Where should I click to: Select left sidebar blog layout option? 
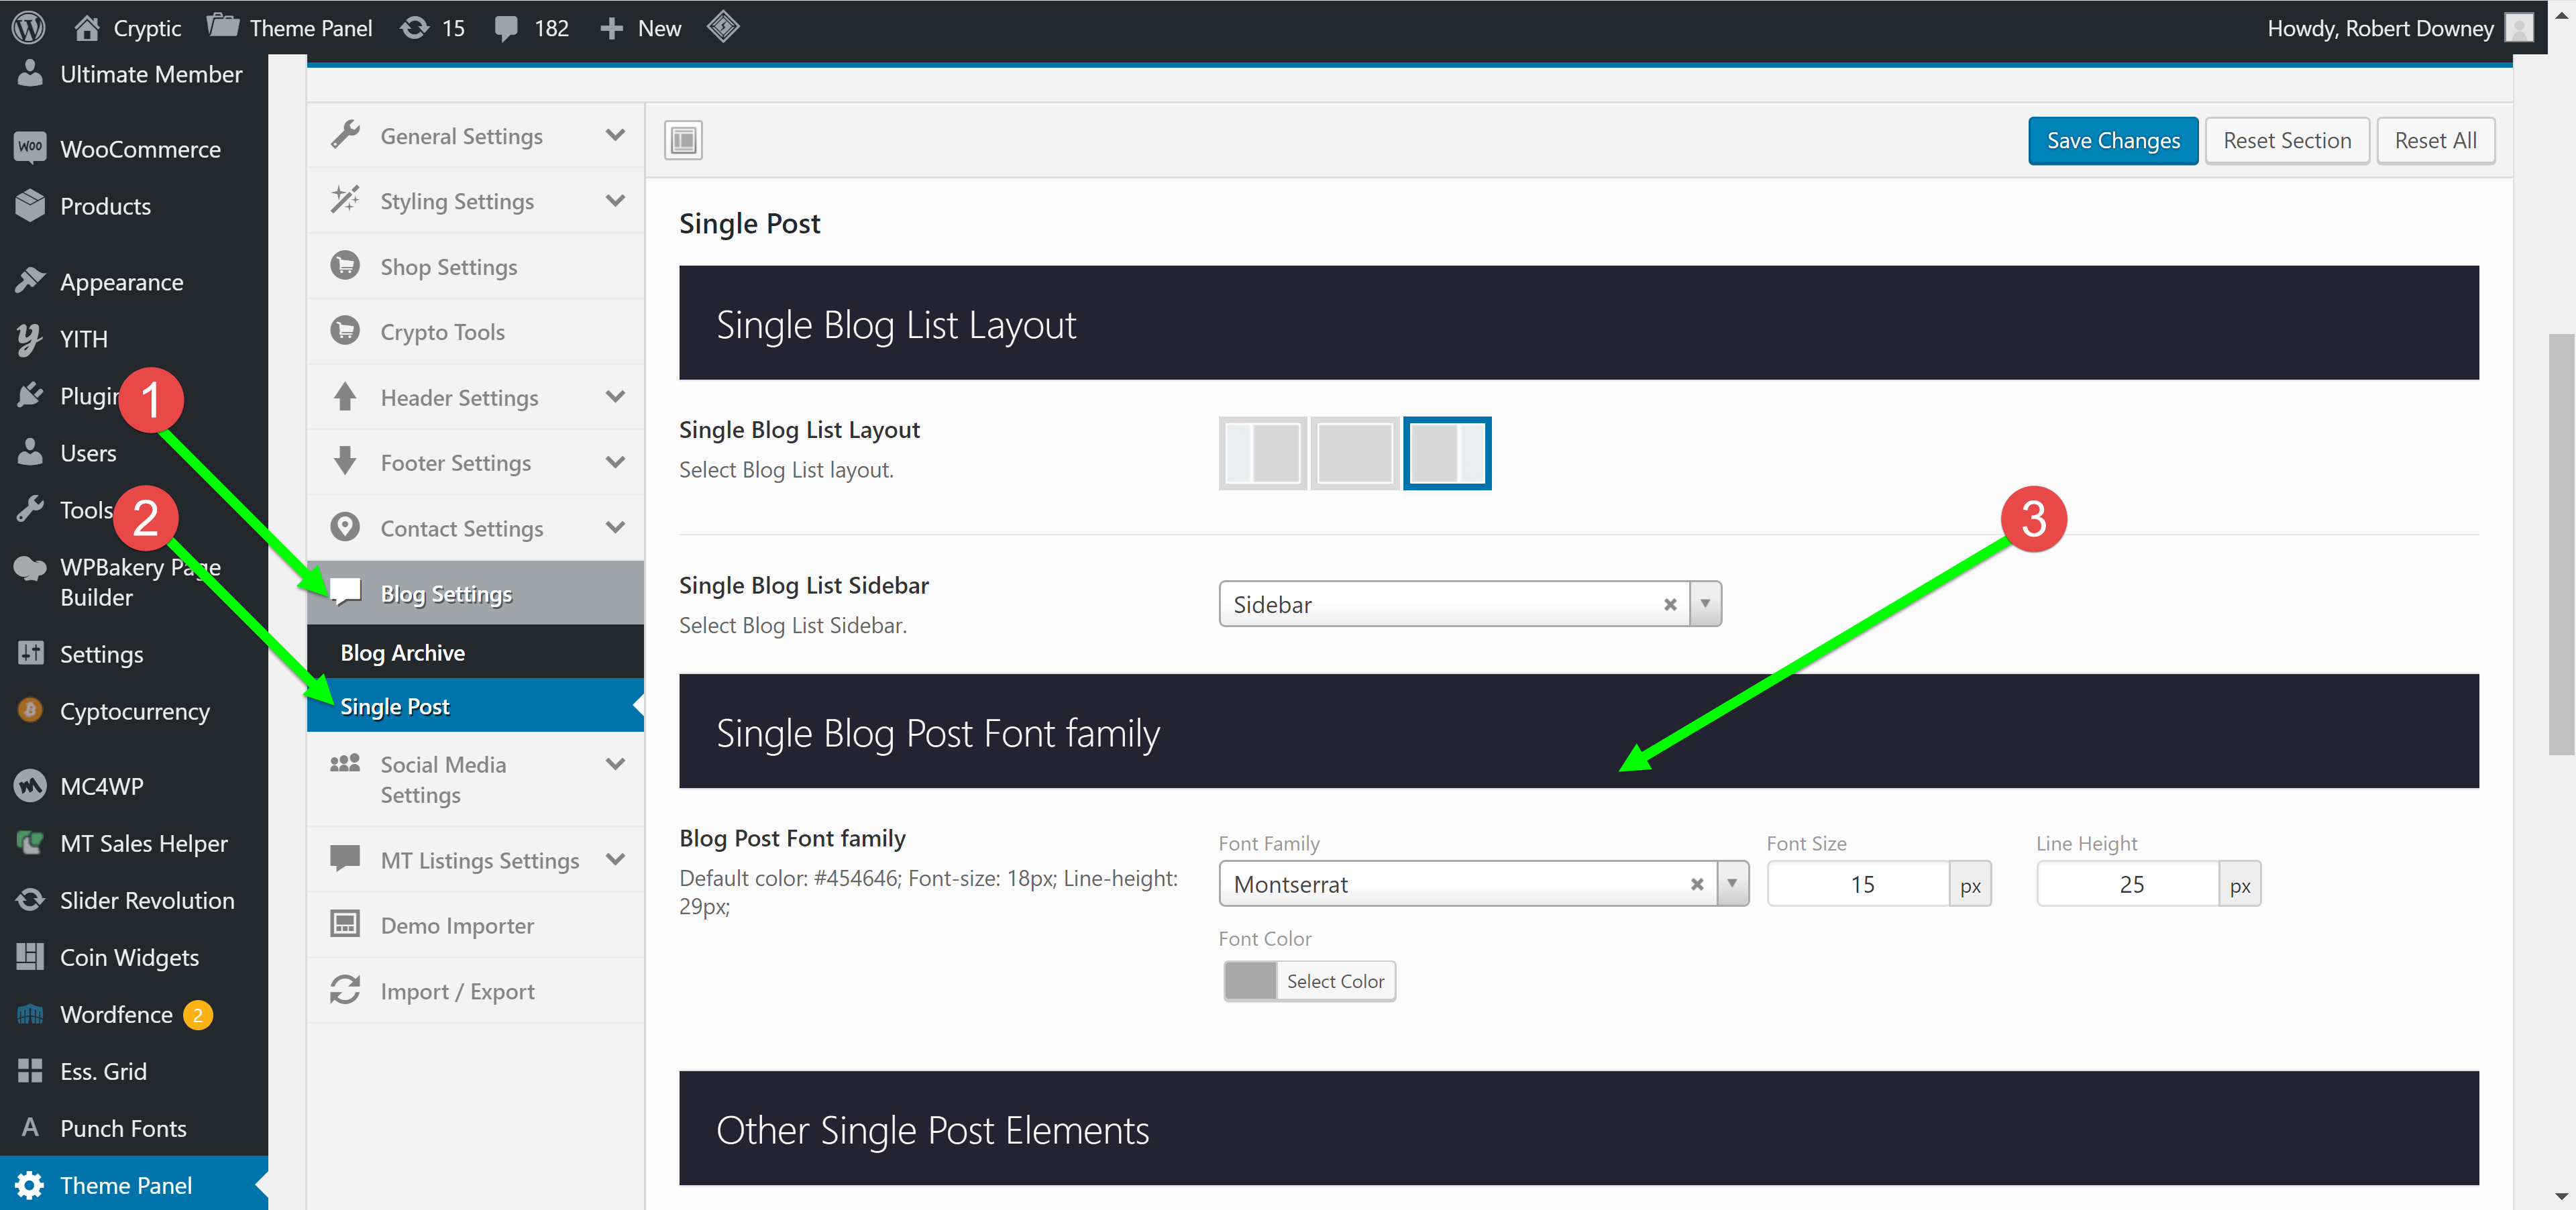click(1262, 453)
